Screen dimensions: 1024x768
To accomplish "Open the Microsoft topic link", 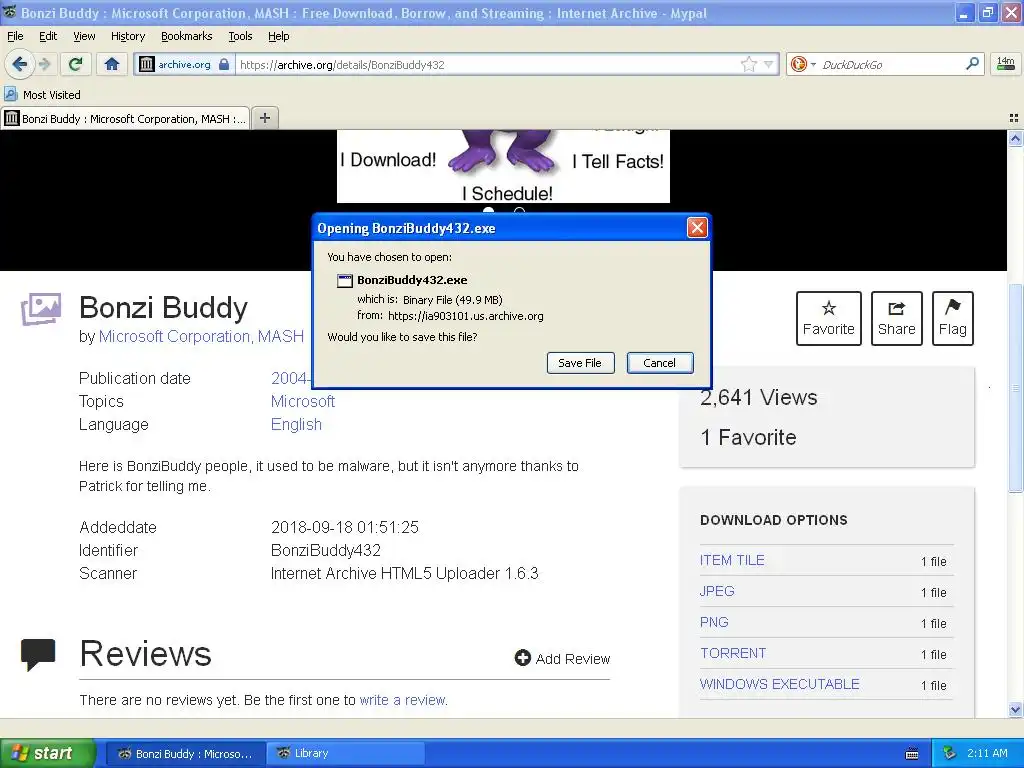I will (x=302, y=401).
